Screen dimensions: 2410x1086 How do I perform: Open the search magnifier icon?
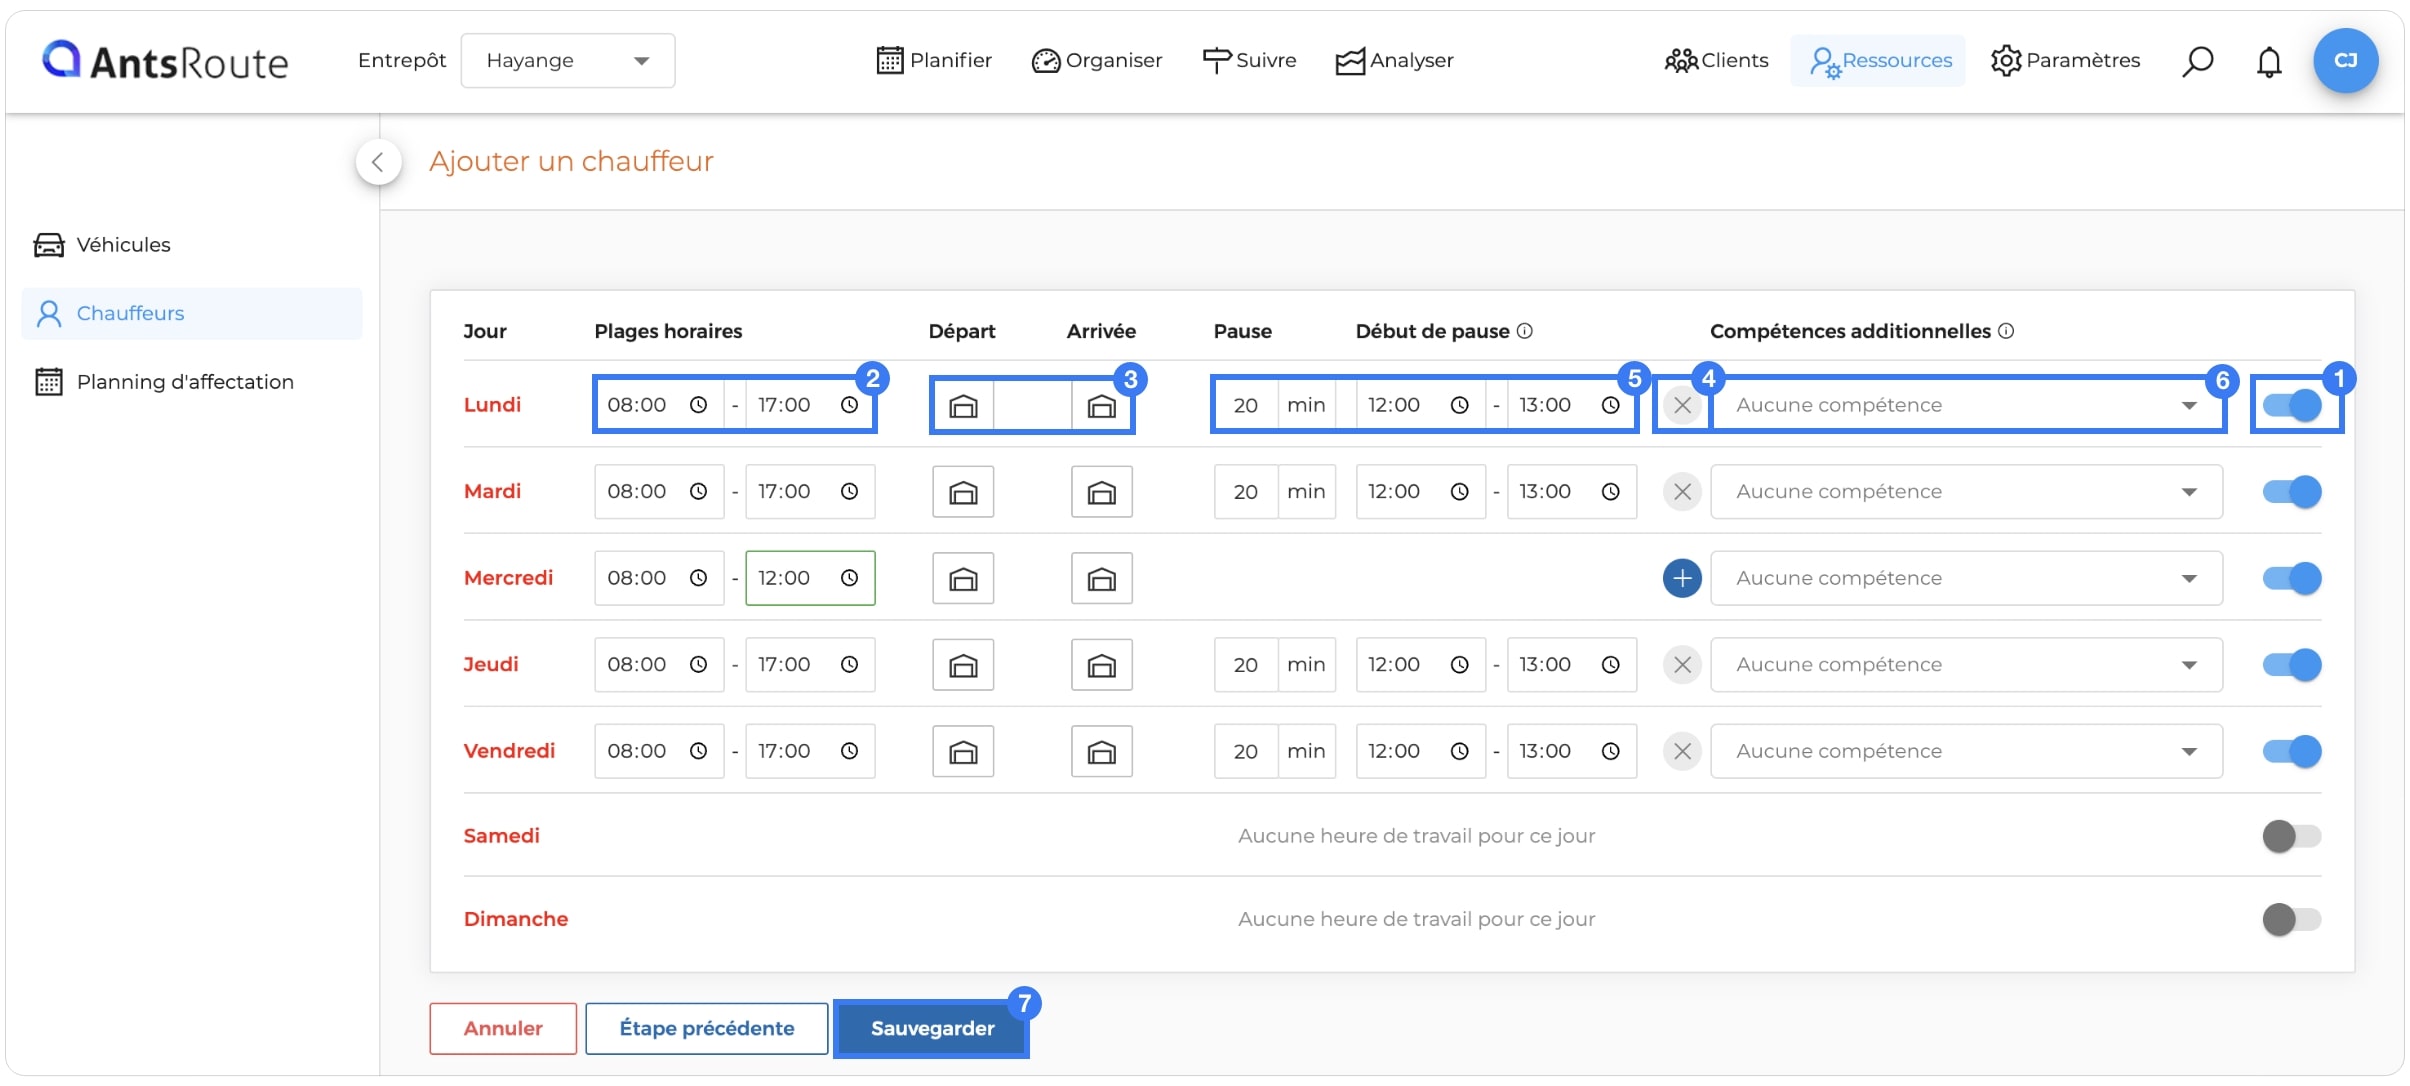pyautogui.click(x=2197, y=61)
